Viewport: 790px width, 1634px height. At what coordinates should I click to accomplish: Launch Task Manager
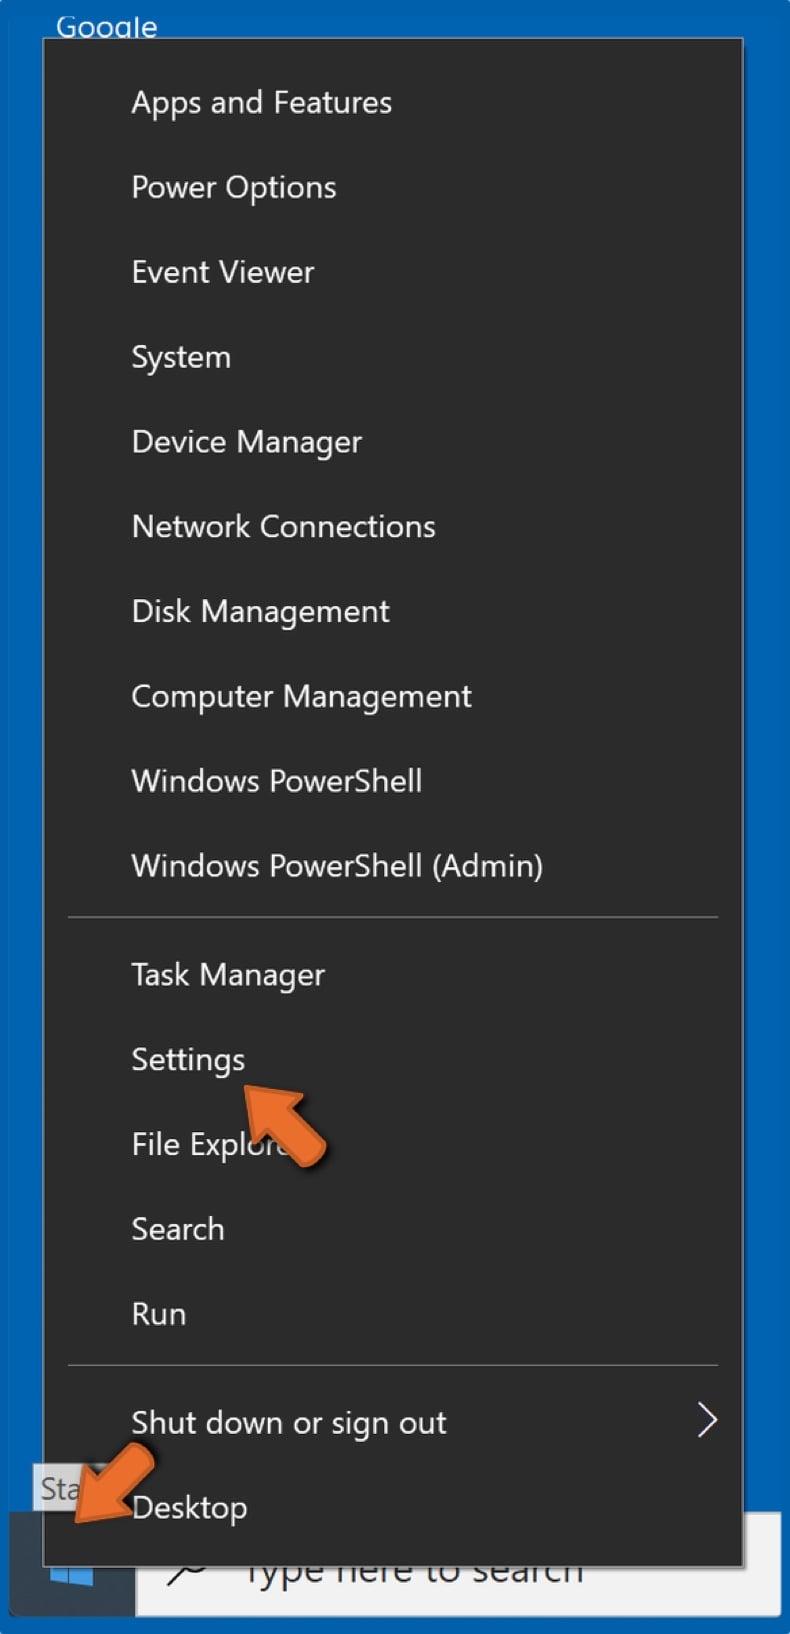[x=228, y=975]
